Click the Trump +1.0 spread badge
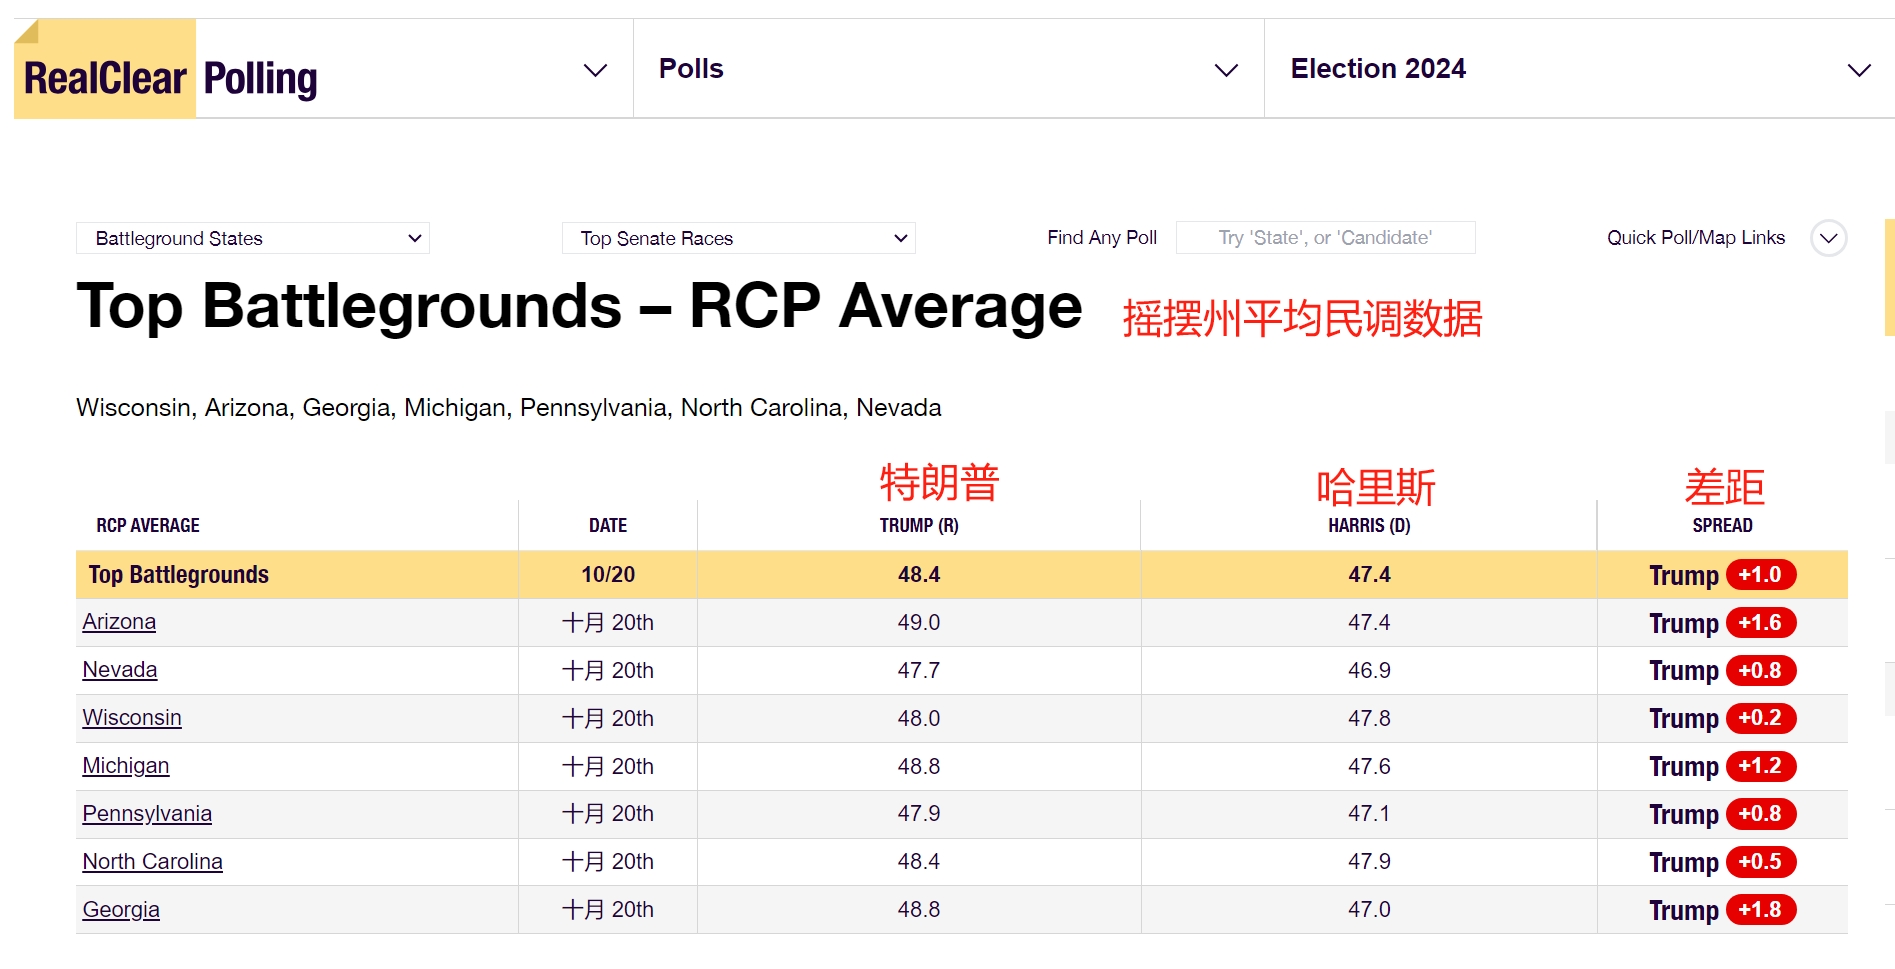Screen dimensions: 1895x969 pos(1761,575)
